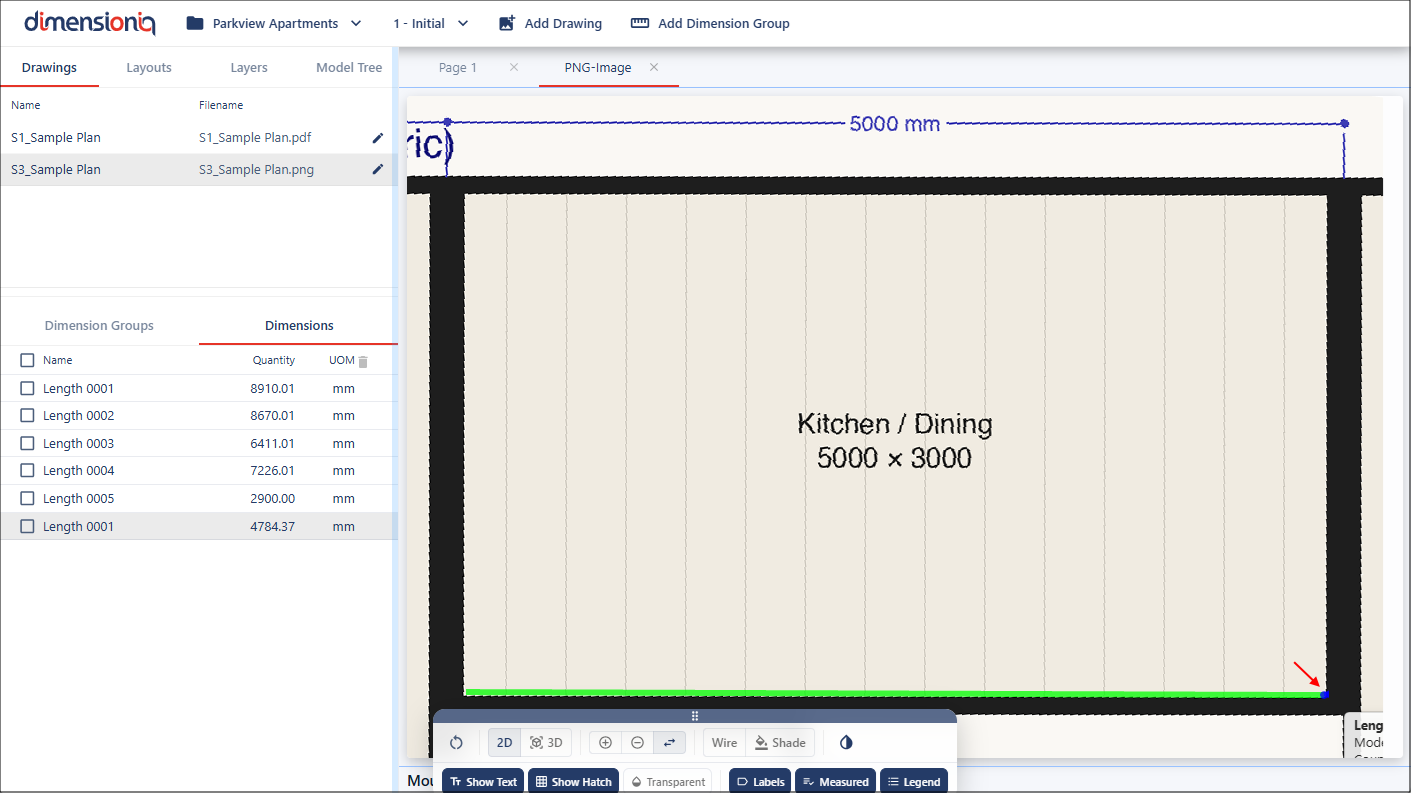The image size is (1411, 793).
Task: Check the Length 0003 checkbox
Action: point(28,443)
